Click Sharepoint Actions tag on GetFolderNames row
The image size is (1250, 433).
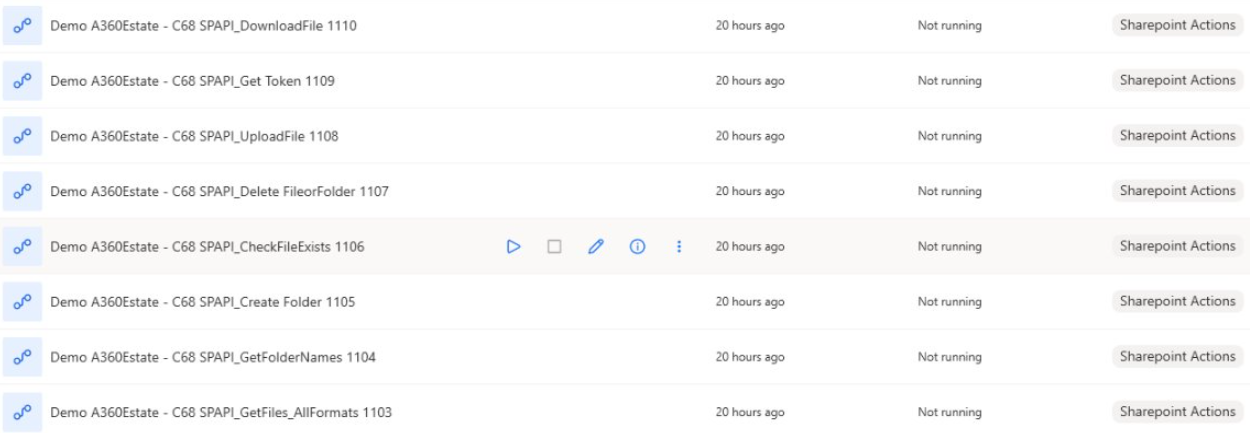point(1177,356)
